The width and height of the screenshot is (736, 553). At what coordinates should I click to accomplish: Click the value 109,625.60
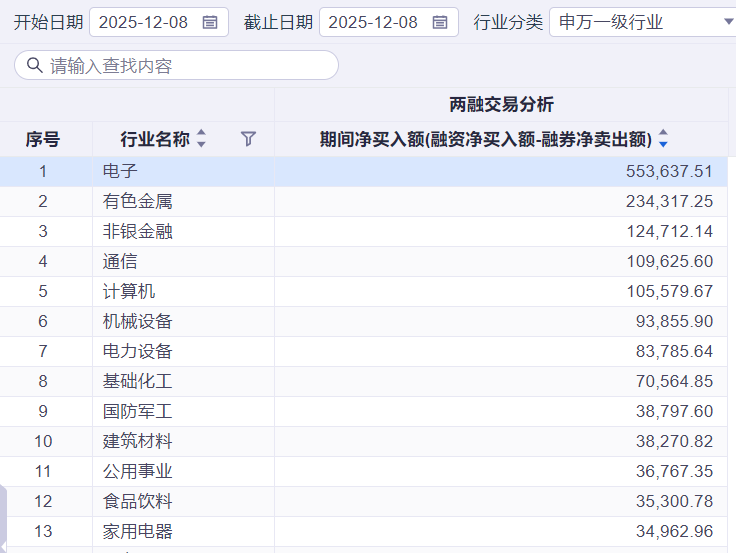pyautogui.click(x=670, y=261)
